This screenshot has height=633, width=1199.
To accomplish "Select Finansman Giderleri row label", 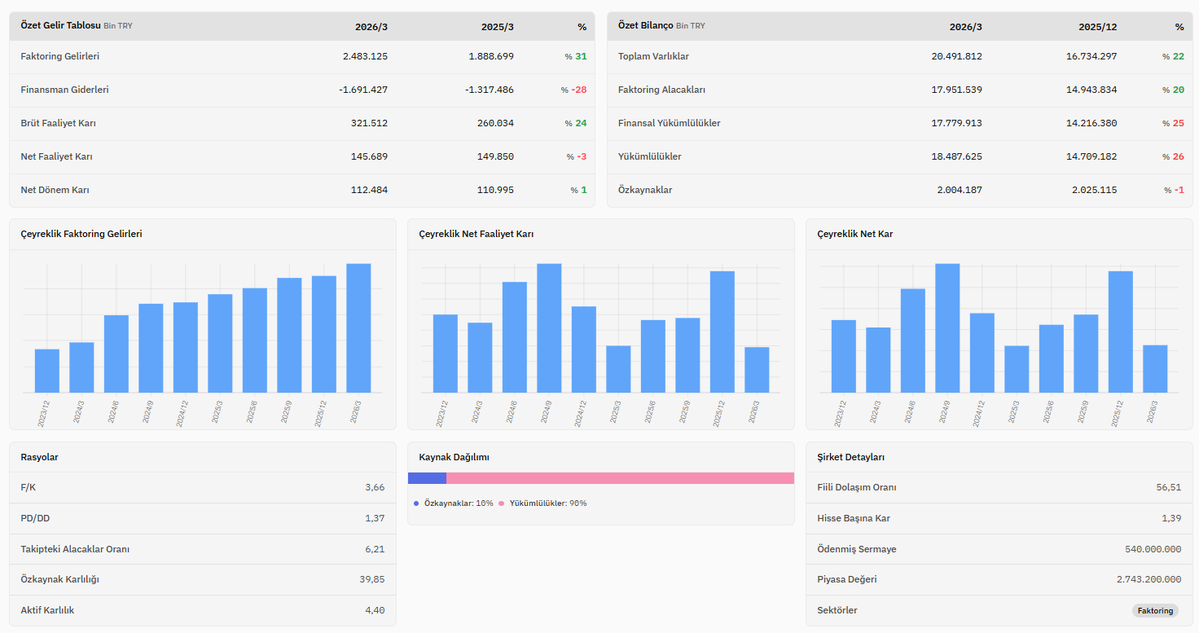I will [x=64, y=89].
